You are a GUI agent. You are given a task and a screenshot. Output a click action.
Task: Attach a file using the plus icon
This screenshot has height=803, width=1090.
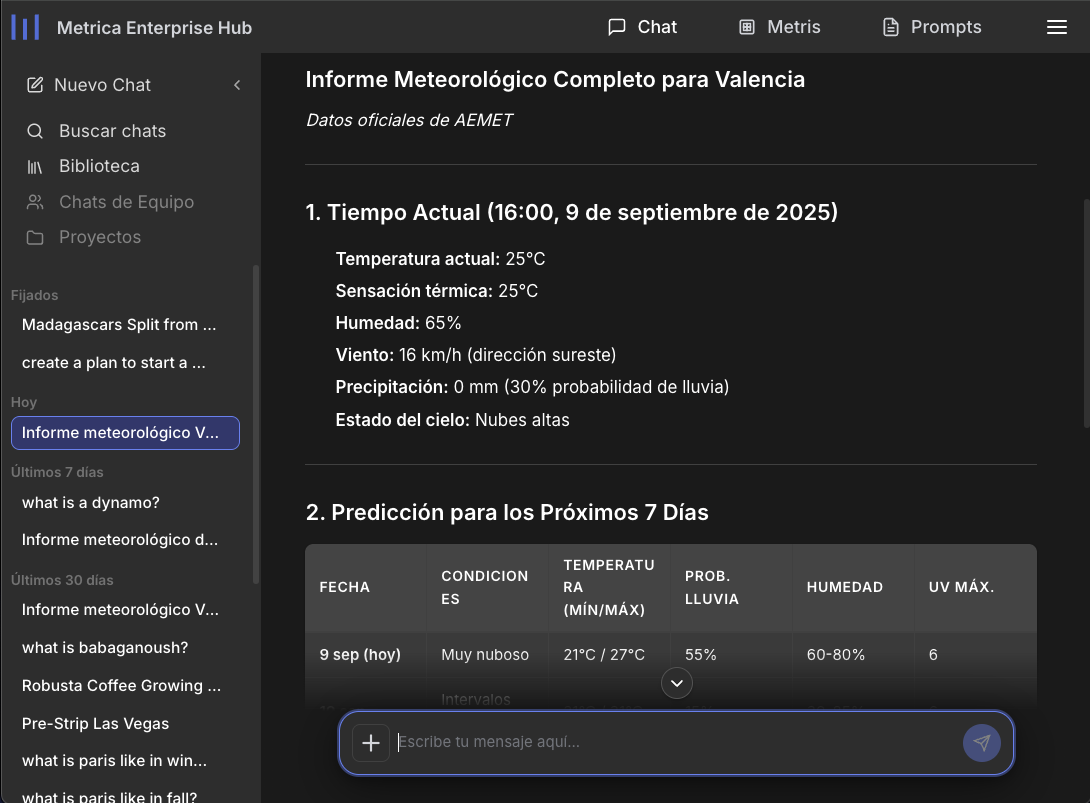[x=371, y=742]
